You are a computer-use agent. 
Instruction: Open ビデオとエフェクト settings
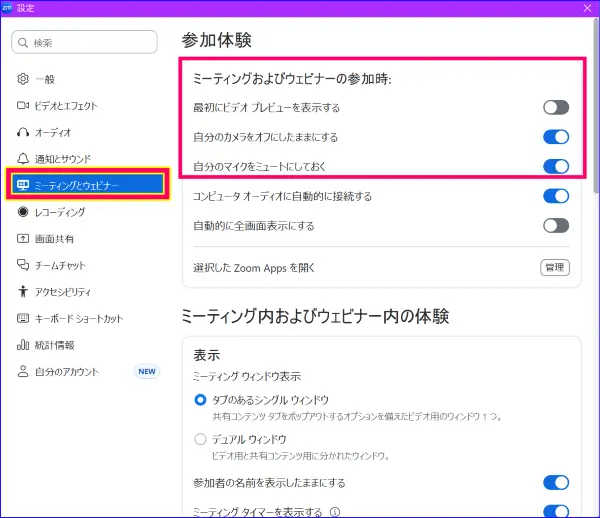point(86,105)
